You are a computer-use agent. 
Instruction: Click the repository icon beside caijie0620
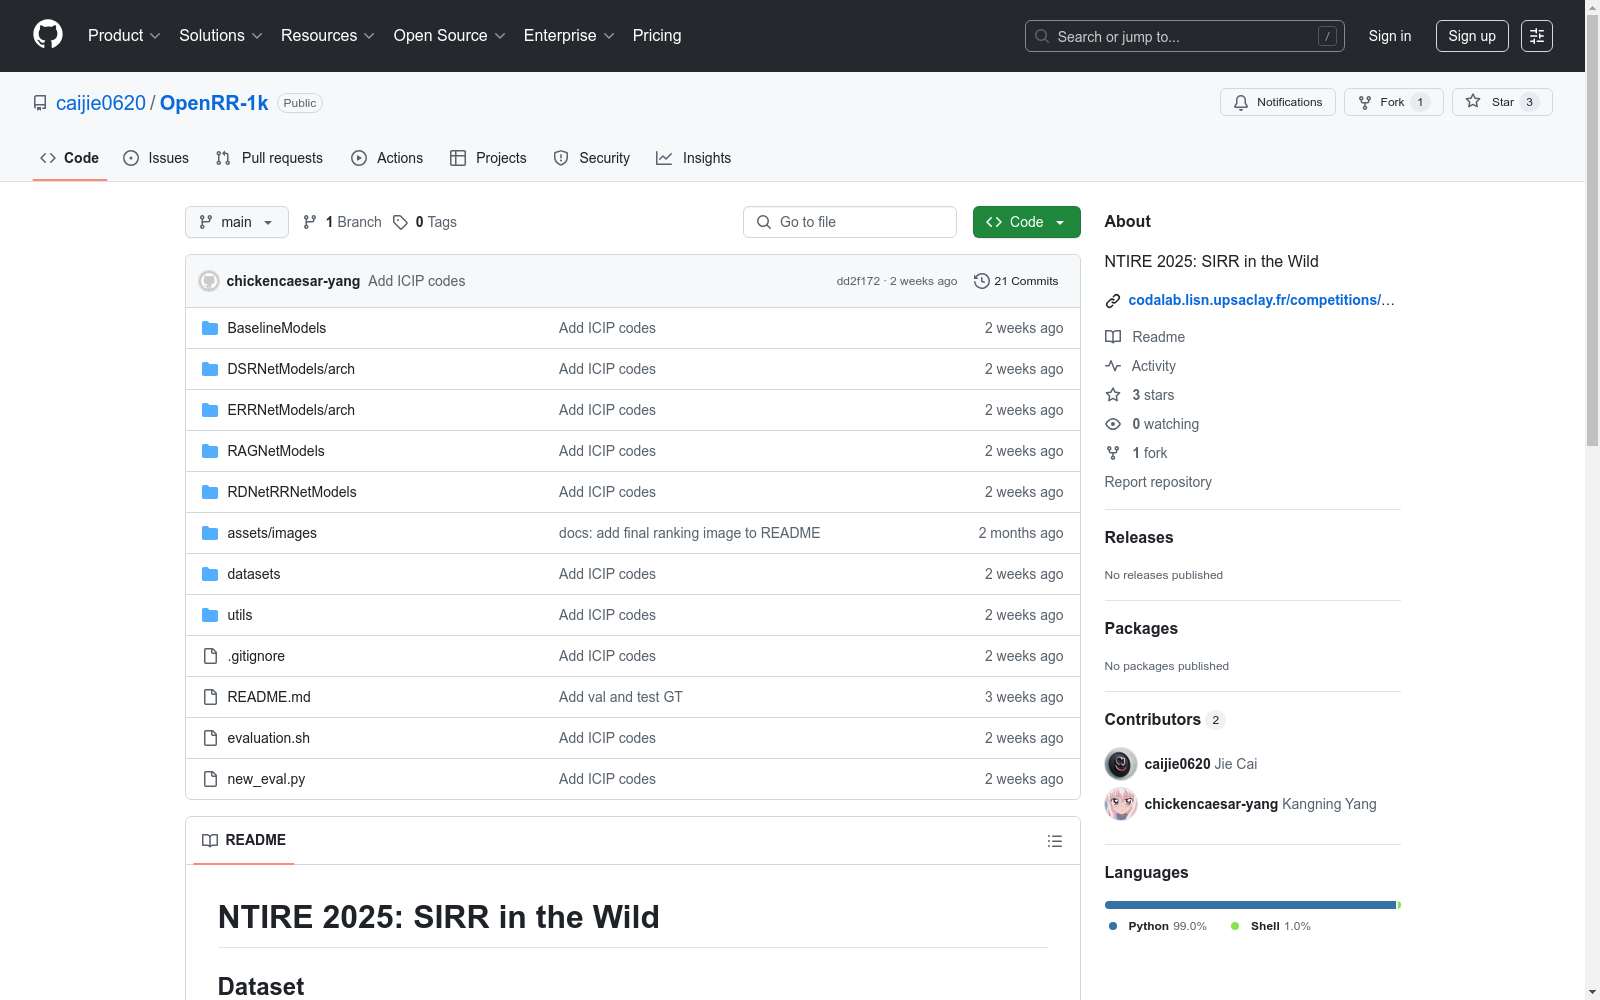pyautogui.click(x=40, y=103)
